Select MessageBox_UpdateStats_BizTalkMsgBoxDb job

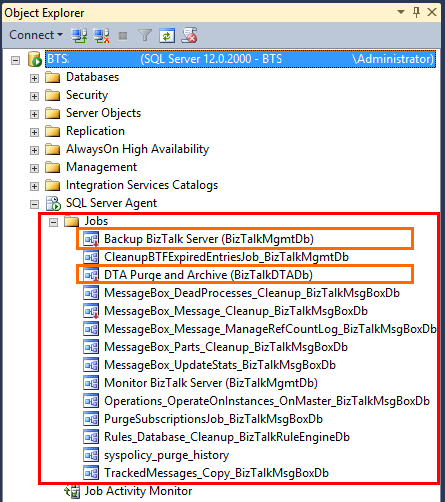220,365
